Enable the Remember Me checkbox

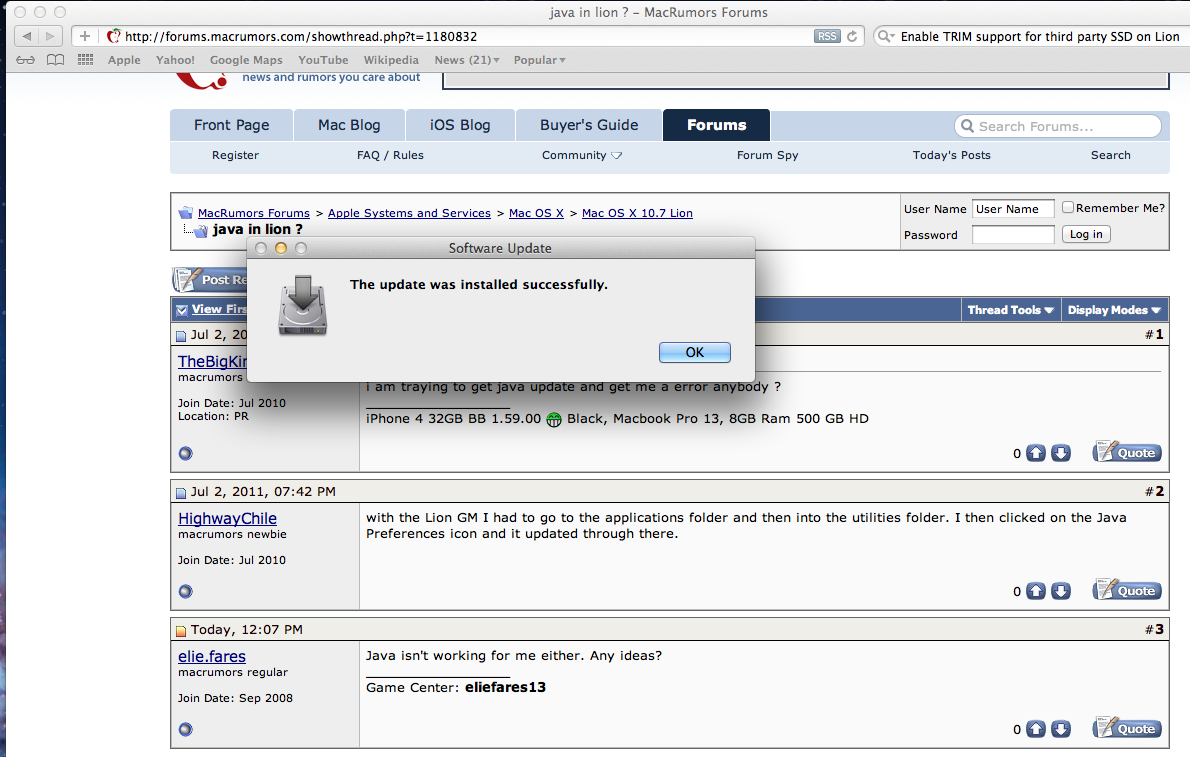(x=1068, y=207)
